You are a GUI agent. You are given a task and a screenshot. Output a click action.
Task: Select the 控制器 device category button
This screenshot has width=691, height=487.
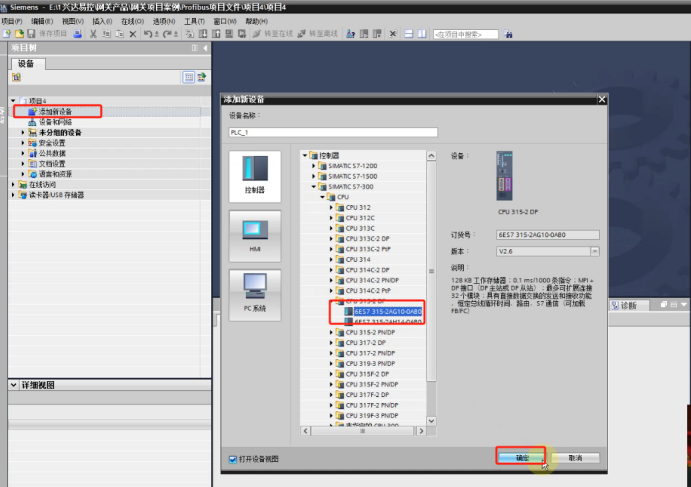(255, 176)
